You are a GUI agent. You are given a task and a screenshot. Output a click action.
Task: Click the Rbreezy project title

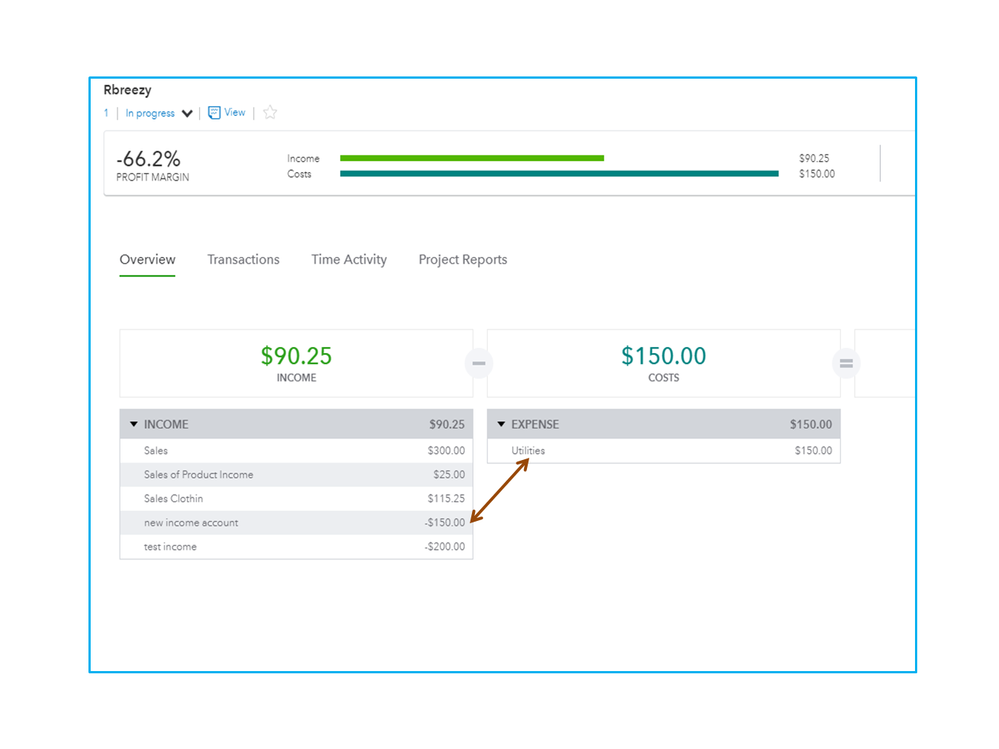click(127, 90)
